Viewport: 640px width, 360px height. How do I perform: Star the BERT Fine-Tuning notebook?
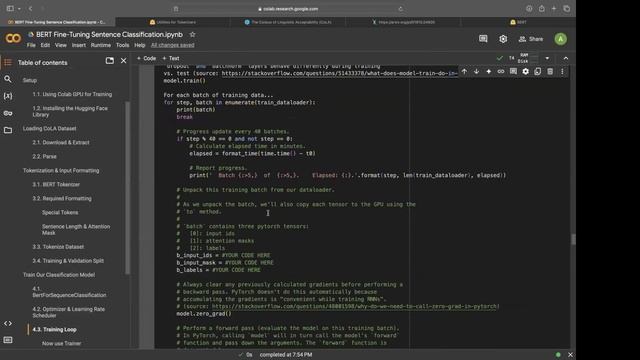pos(192,35)
